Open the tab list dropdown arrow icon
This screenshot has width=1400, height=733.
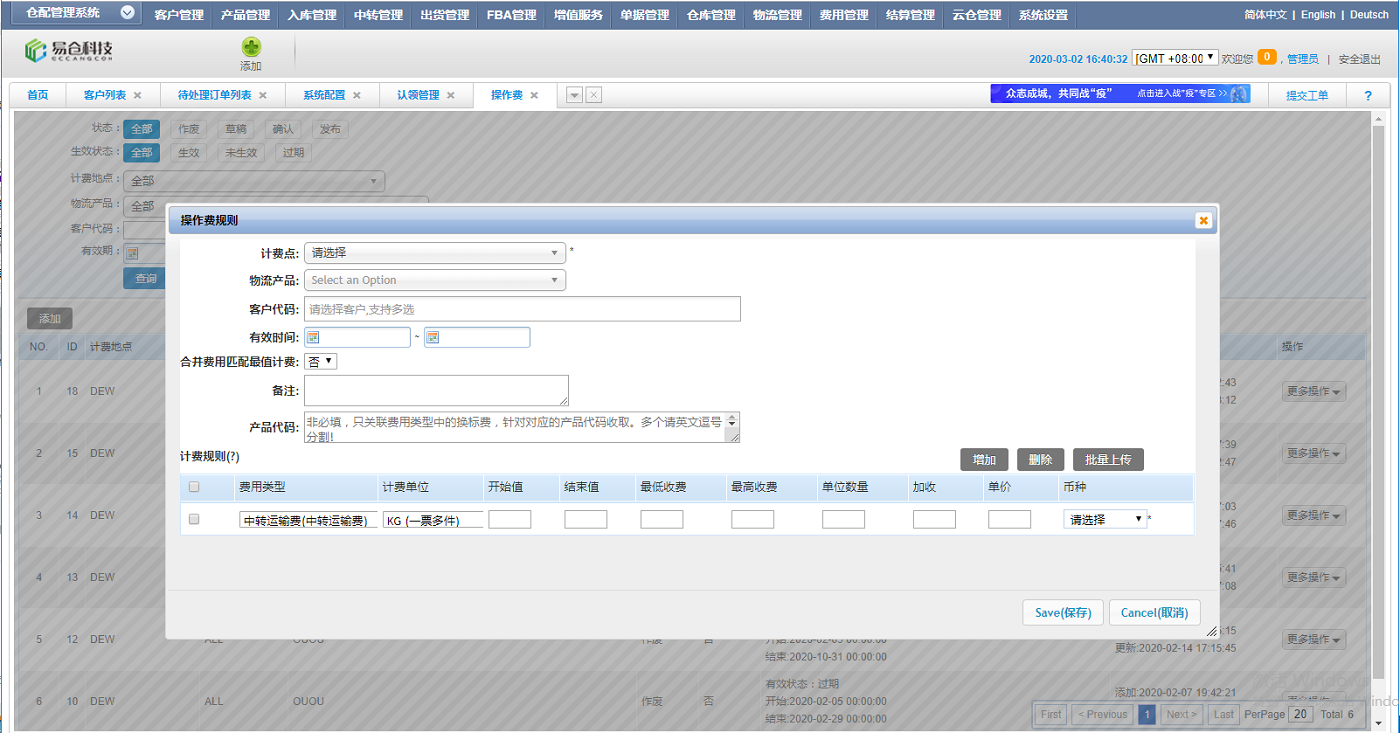click(574, 95)
